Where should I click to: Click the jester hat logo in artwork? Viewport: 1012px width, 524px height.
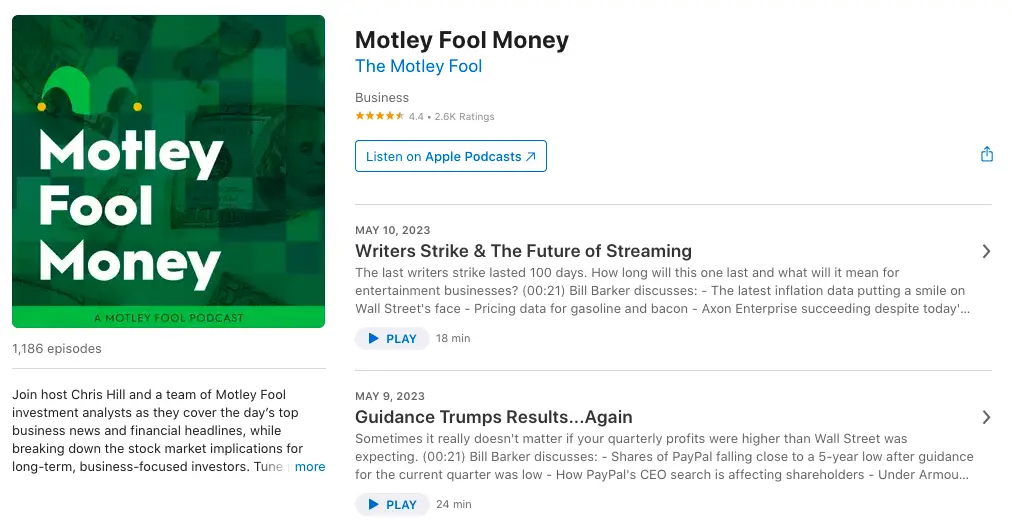pyautogui.click(x=90, y=90)
